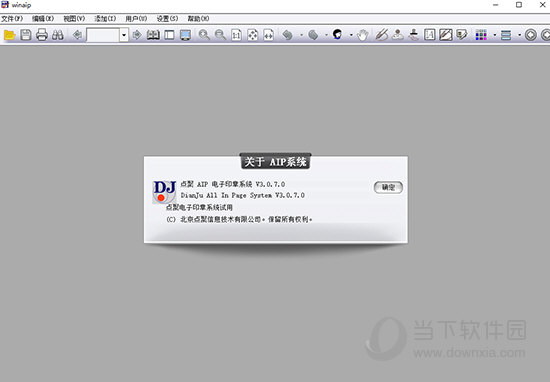
Task: Expand the page number combo box arrow
Action: click(x=124, y=35)
